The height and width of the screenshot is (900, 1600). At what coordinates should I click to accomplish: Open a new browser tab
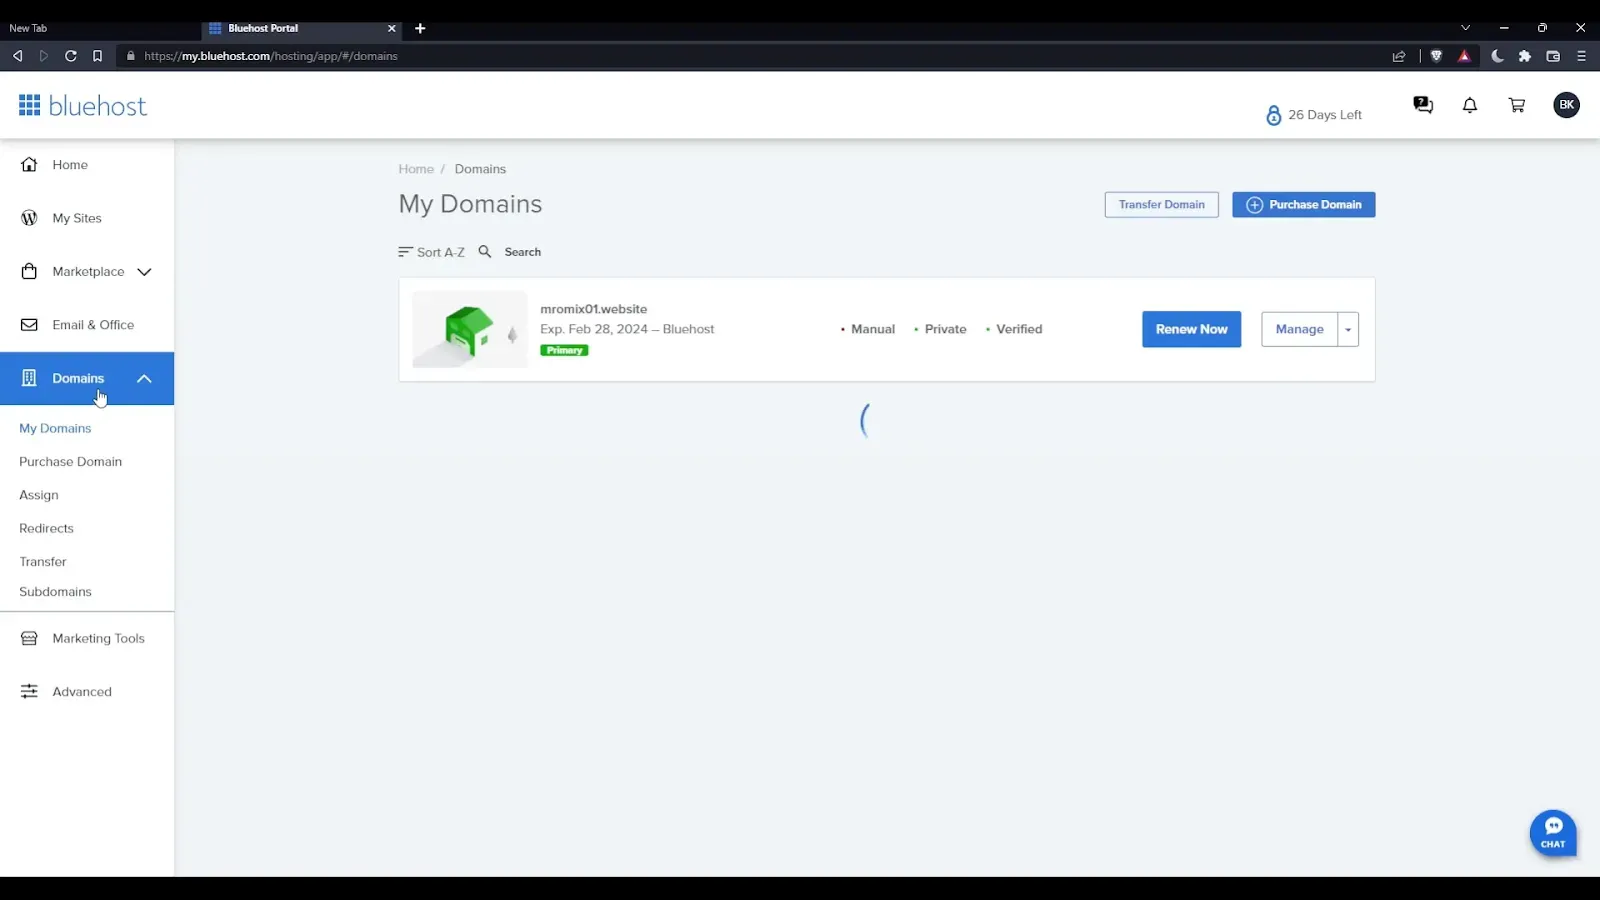tap(420, 28)
